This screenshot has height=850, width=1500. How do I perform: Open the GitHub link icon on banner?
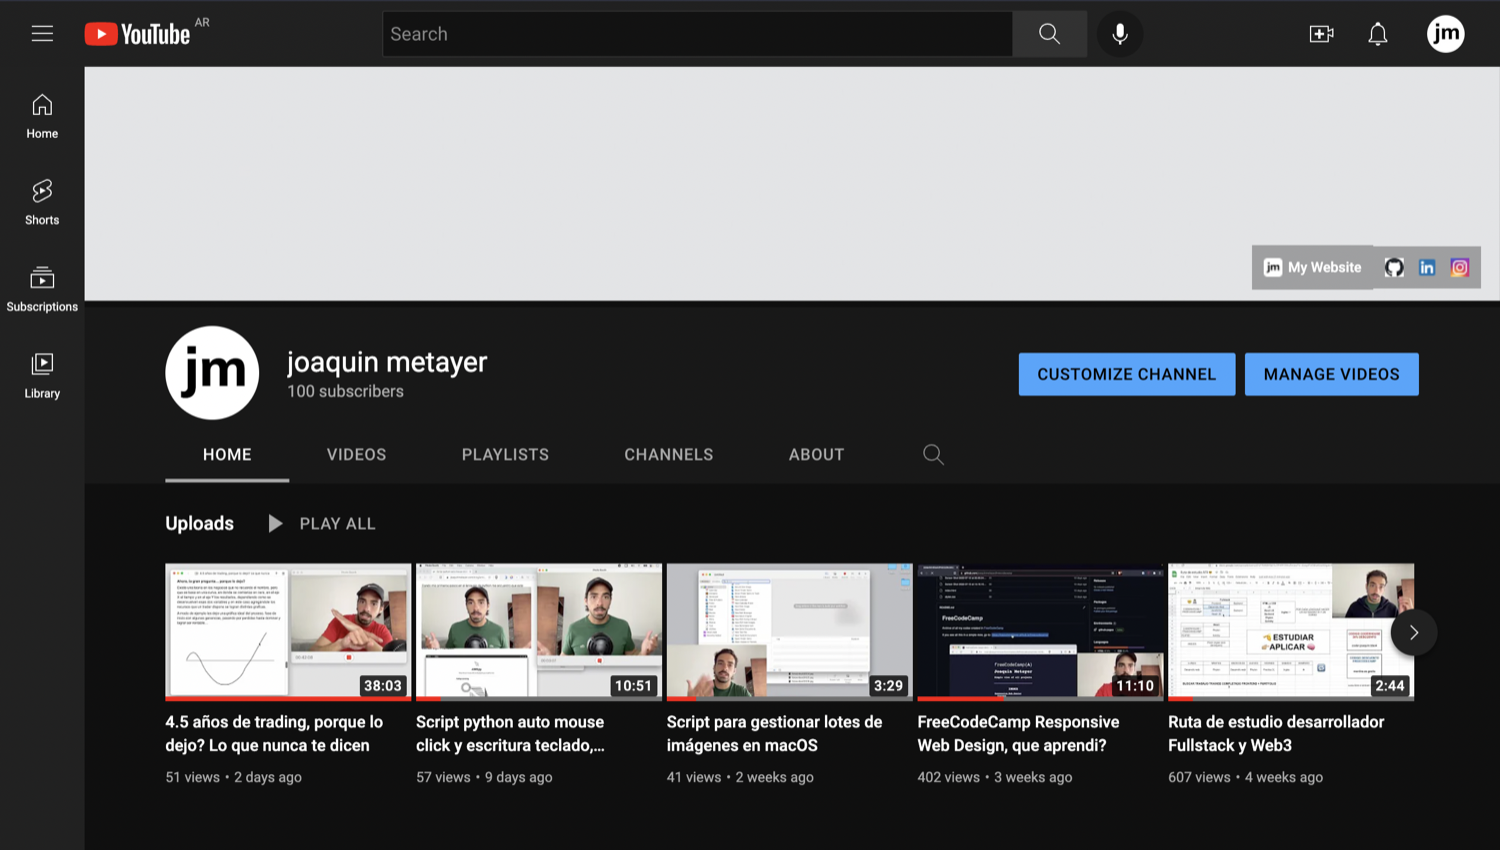[x=1394, y=267]
